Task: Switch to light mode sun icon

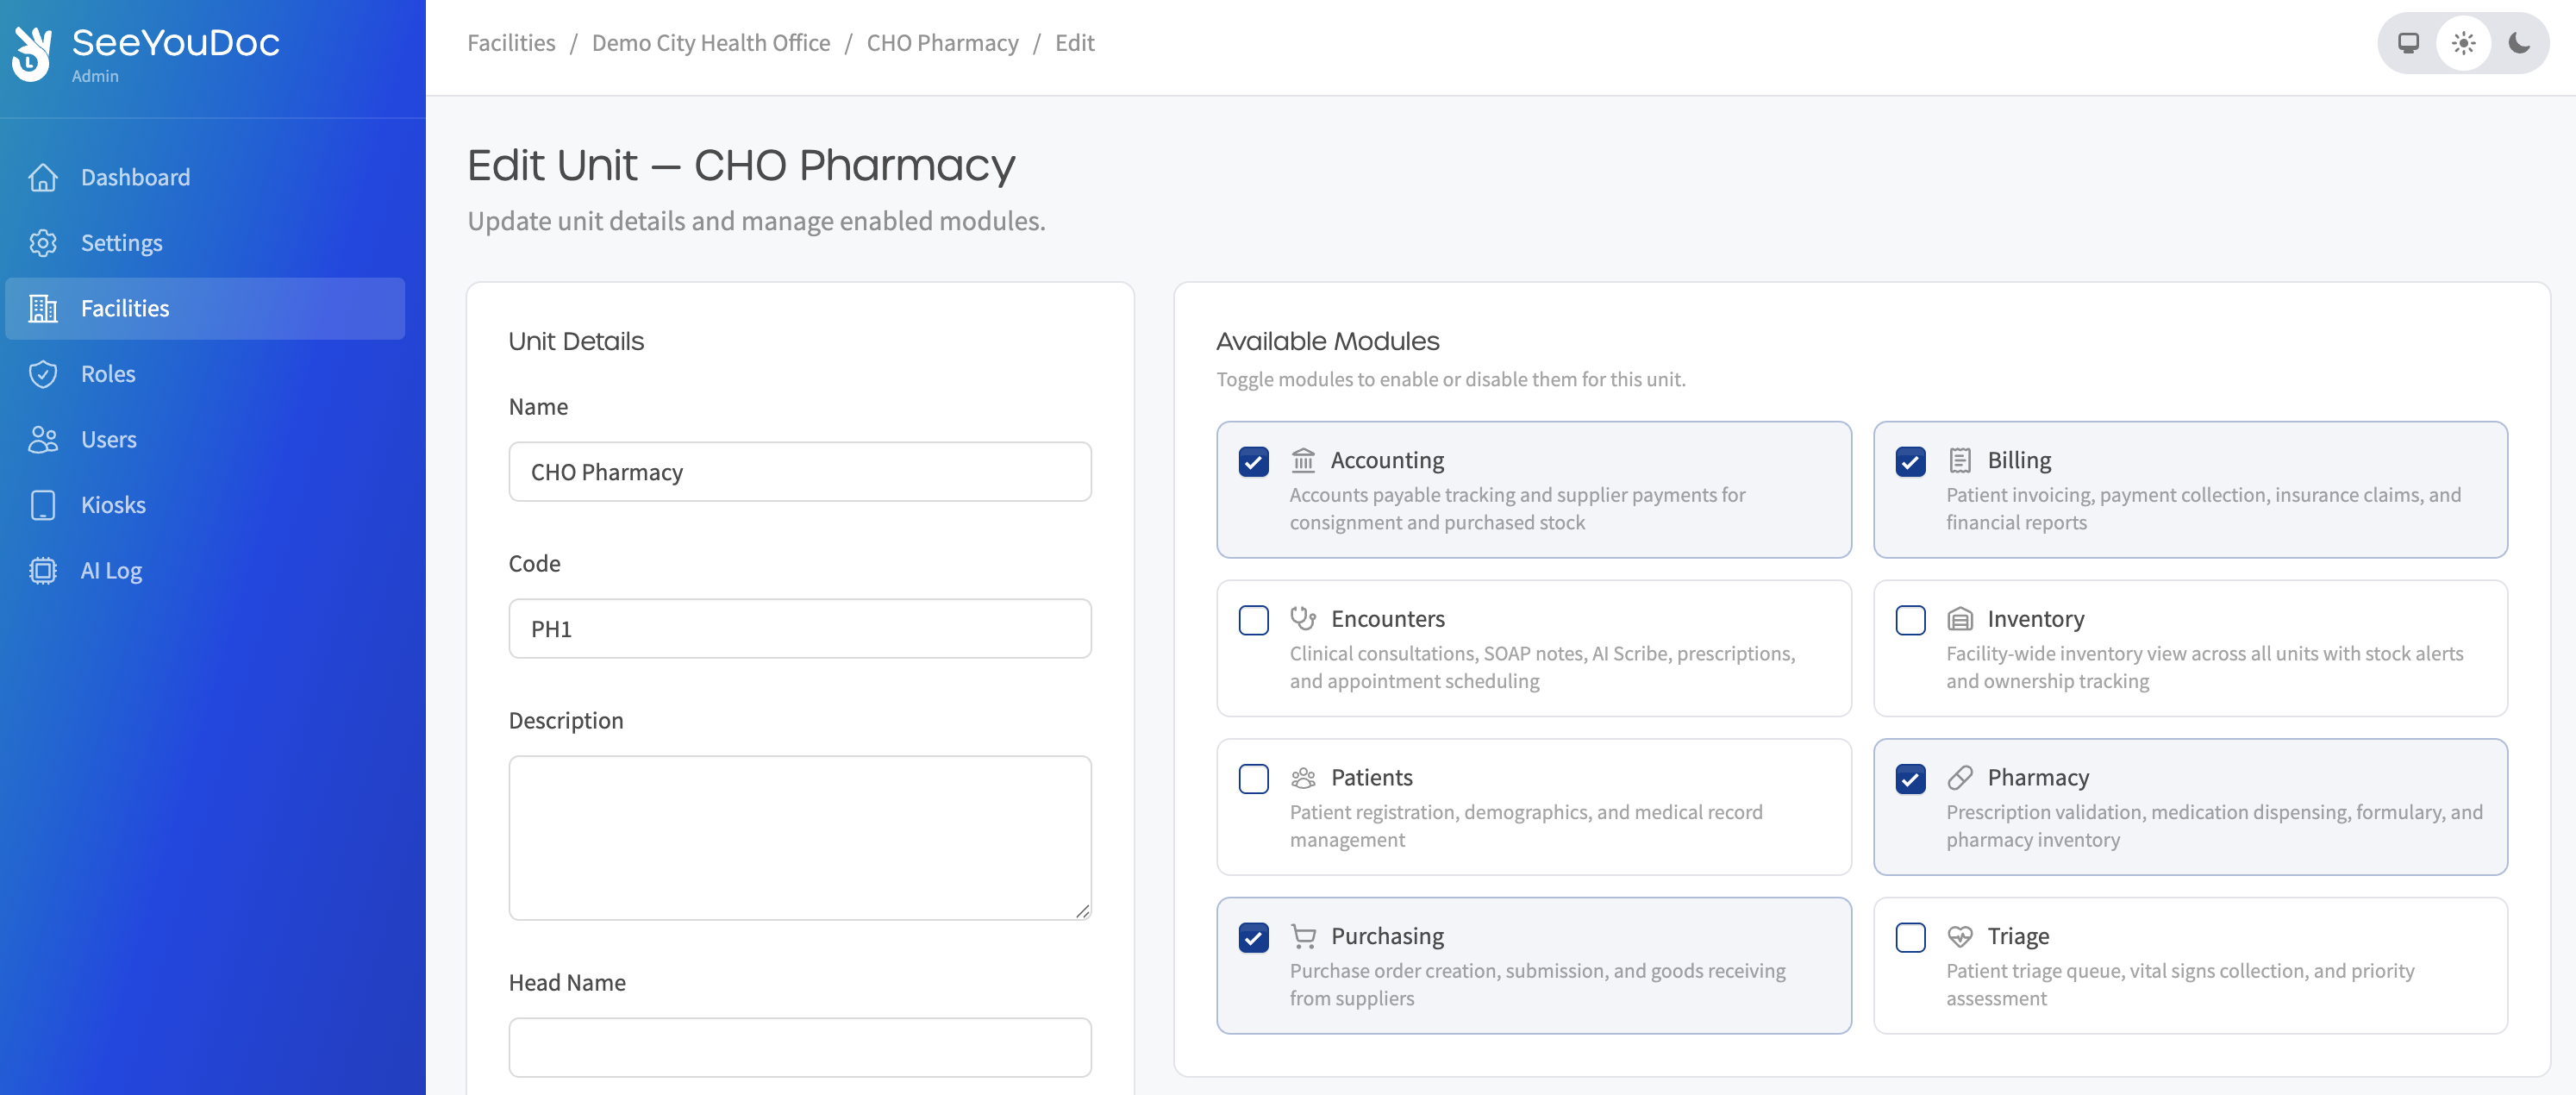Action: (2463, 43)
